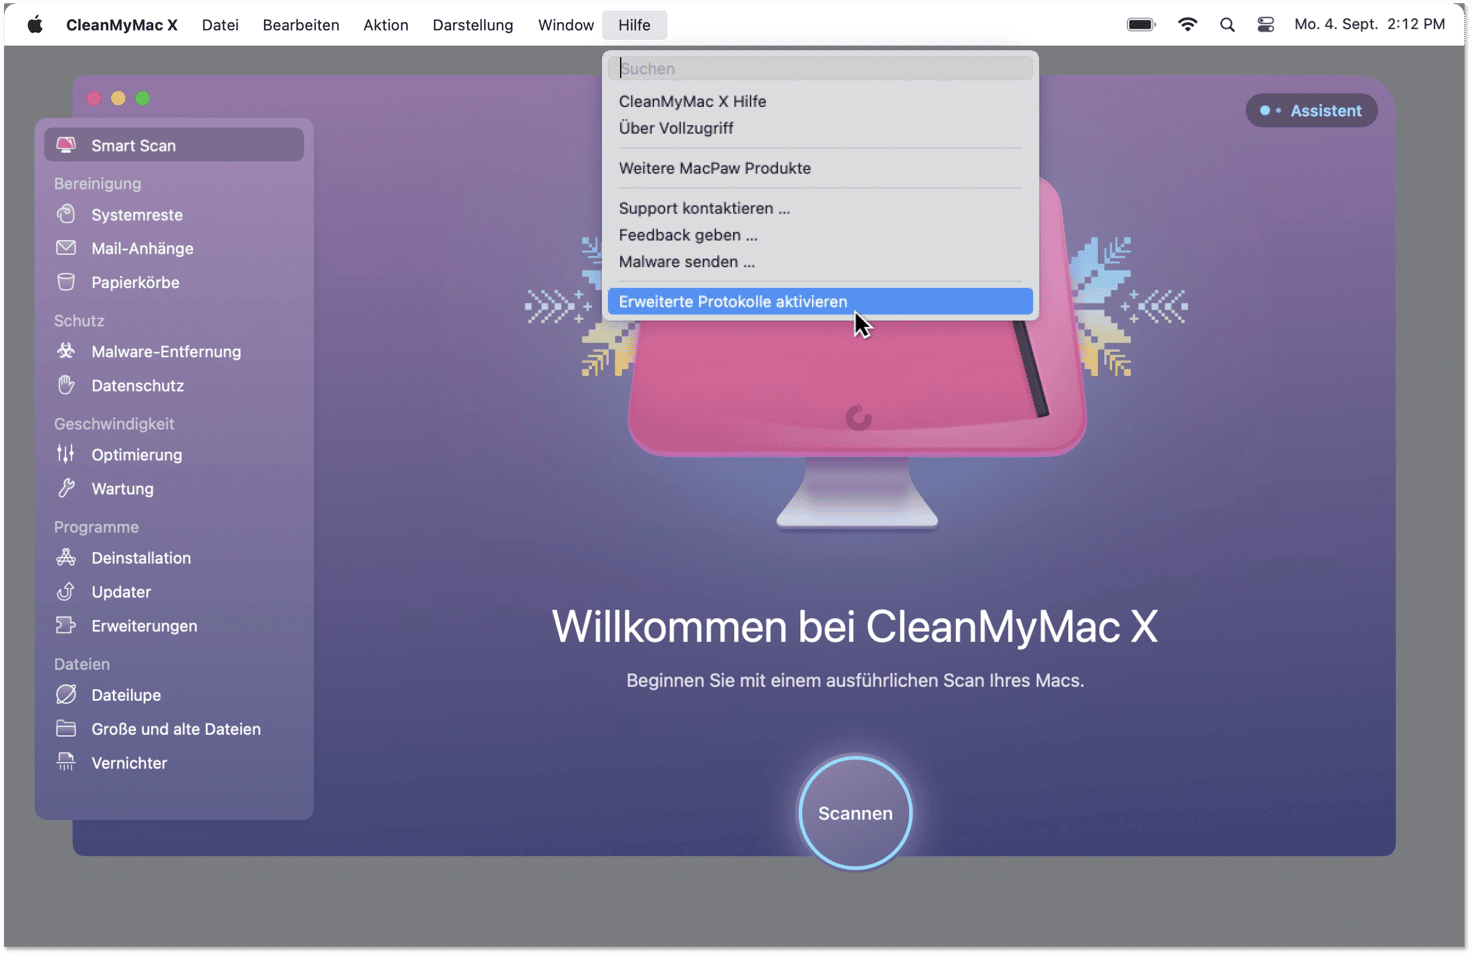Click the Datenschutz hand icon
Image resolution: width=1472 pixels, height=955 pixels.
[x=66, y=385]
